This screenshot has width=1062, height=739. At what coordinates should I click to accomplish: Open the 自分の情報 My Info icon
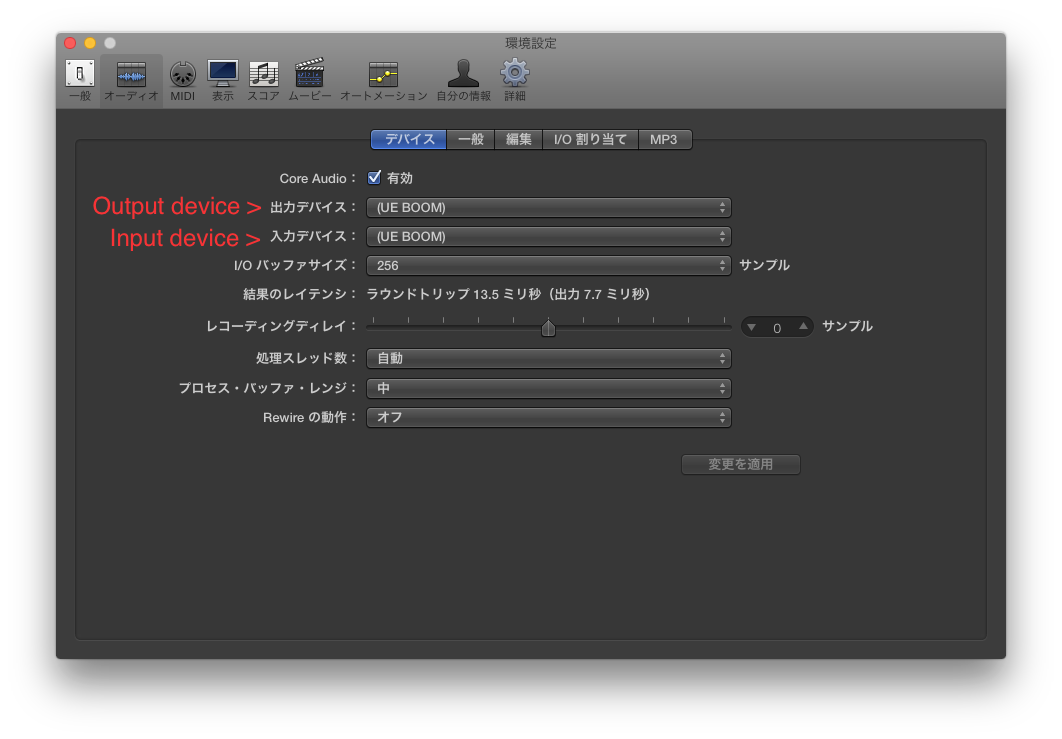point(463,80)
